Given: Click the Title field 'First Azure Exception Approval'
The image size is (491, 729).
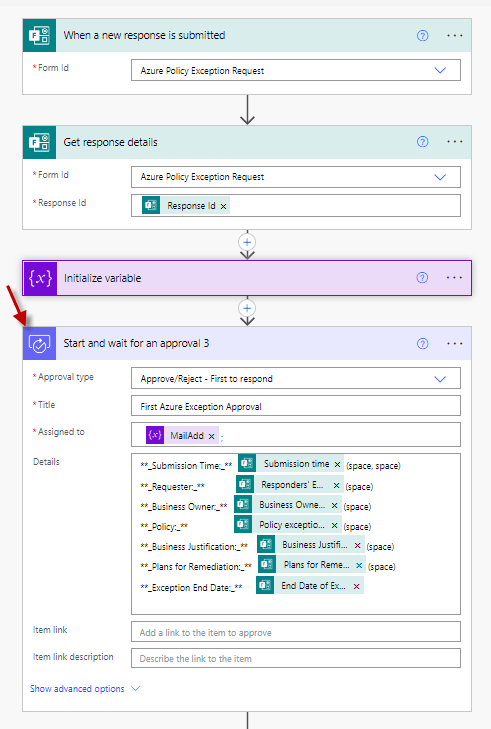Looking at the screenshot, I should pyautogui.click(x=296, y=406).
